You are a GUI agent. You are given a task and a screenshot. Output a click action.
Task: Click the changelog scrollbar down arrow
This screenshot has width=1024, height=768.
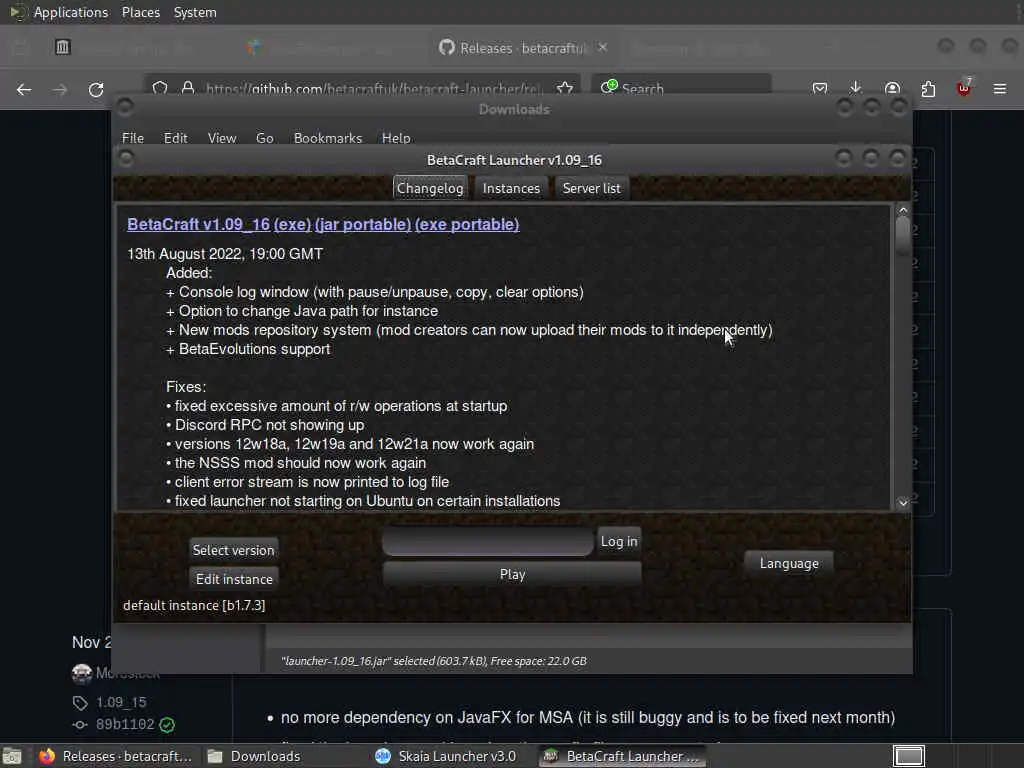point(903,502)
